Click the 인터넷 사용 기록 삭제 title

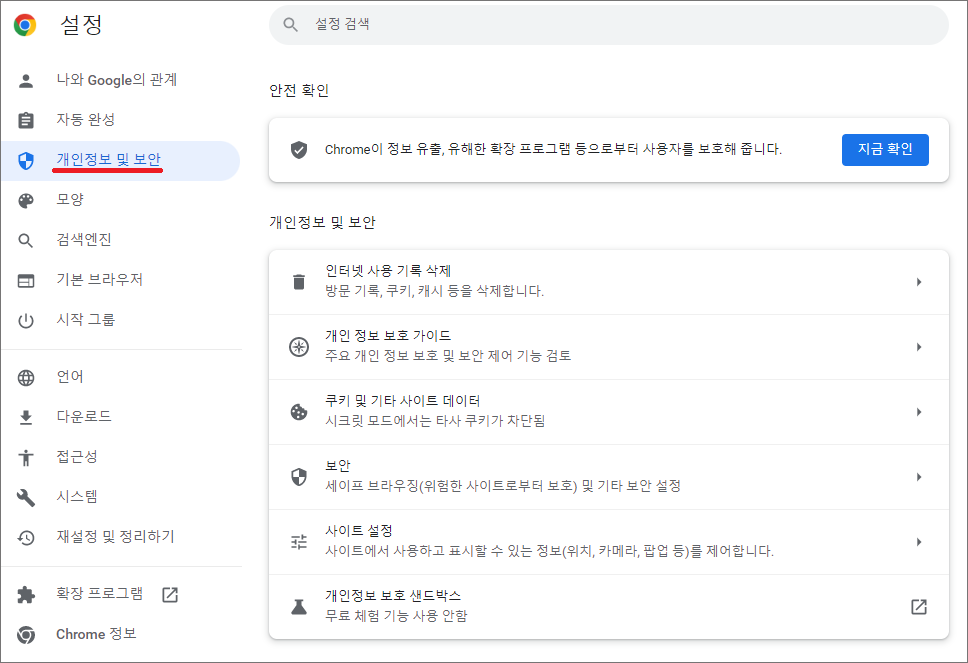(388, 271)
